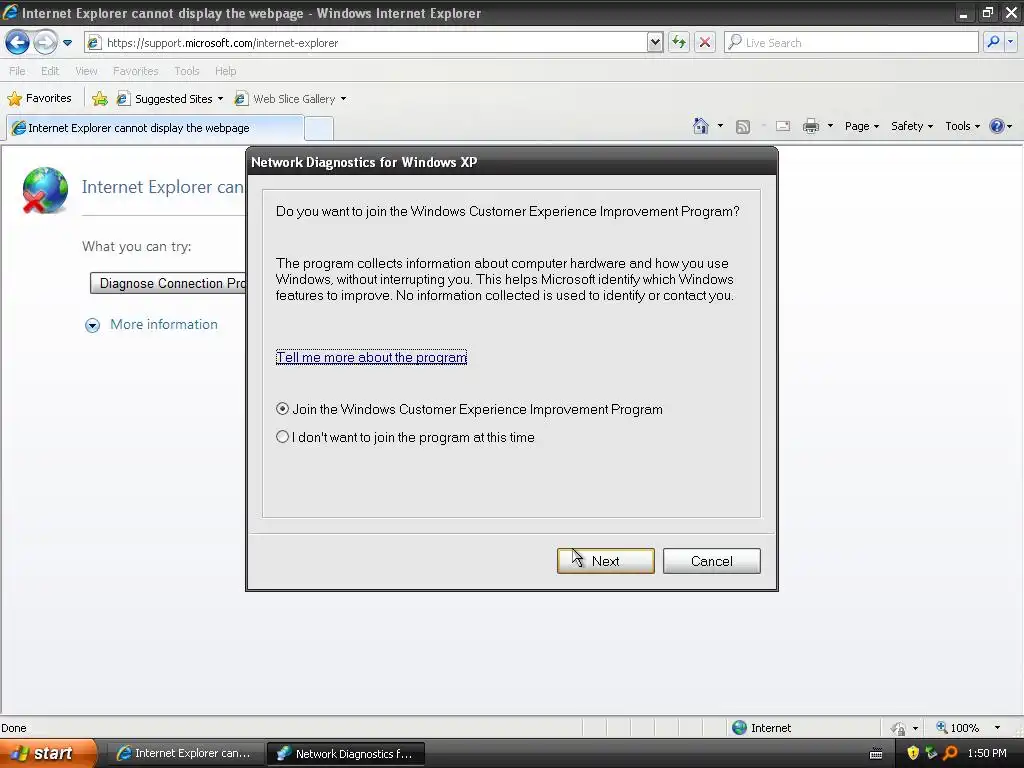Click the page icon beside the URL
The image size is (1024, 768).
pos(94,42)
